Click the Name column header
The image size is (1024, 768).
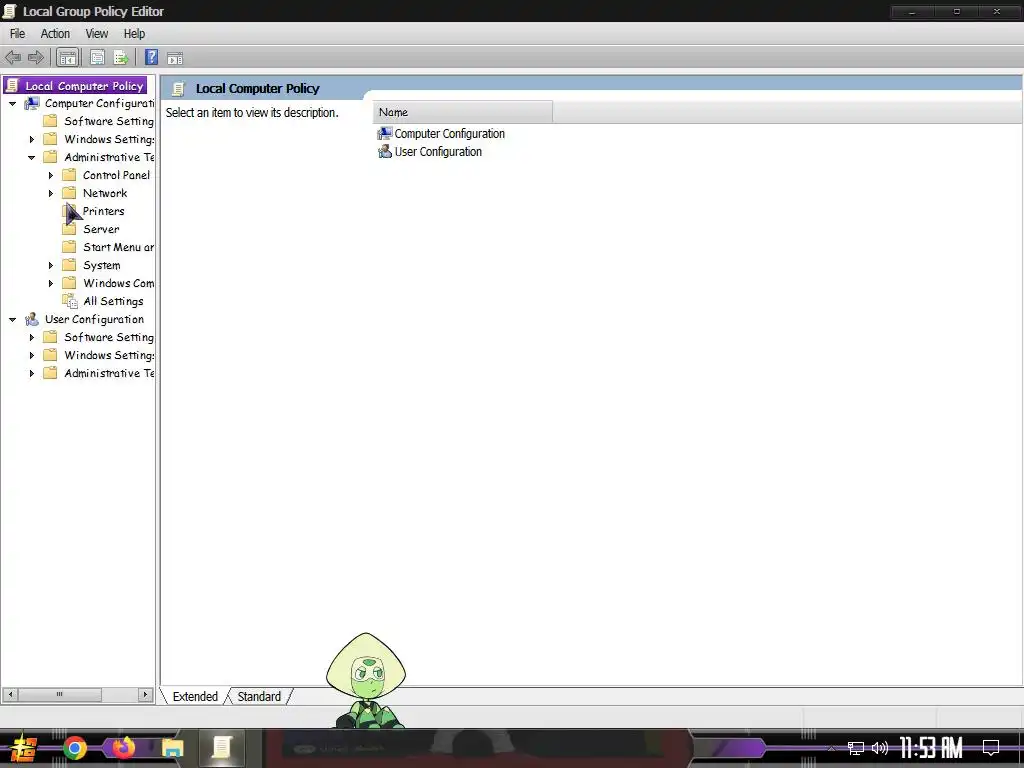pyautogui.click(x=462, y=112)
